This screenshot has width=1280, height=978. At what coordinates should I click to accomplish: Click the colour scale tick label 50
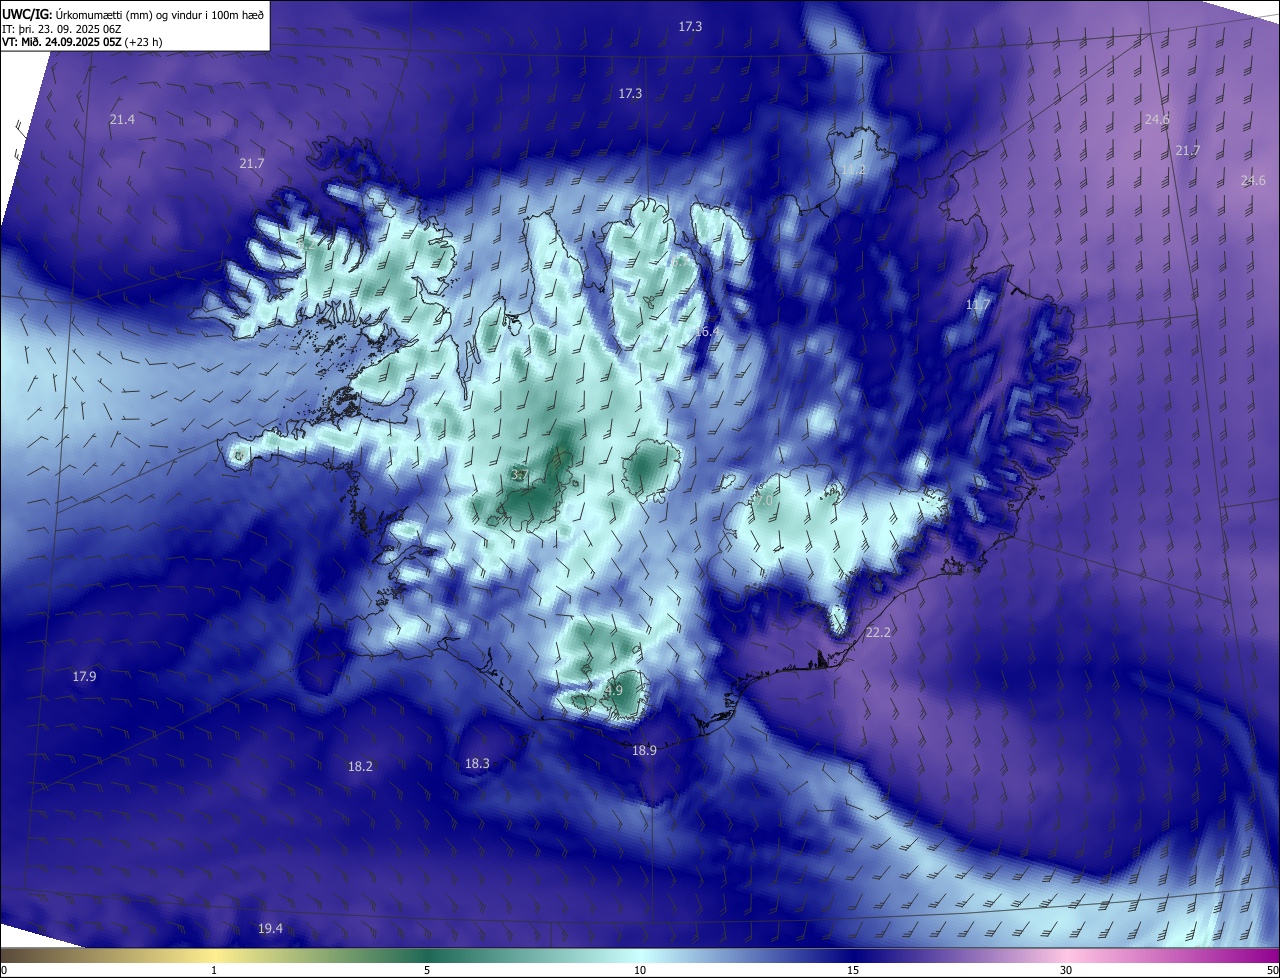click(1272, 970)
